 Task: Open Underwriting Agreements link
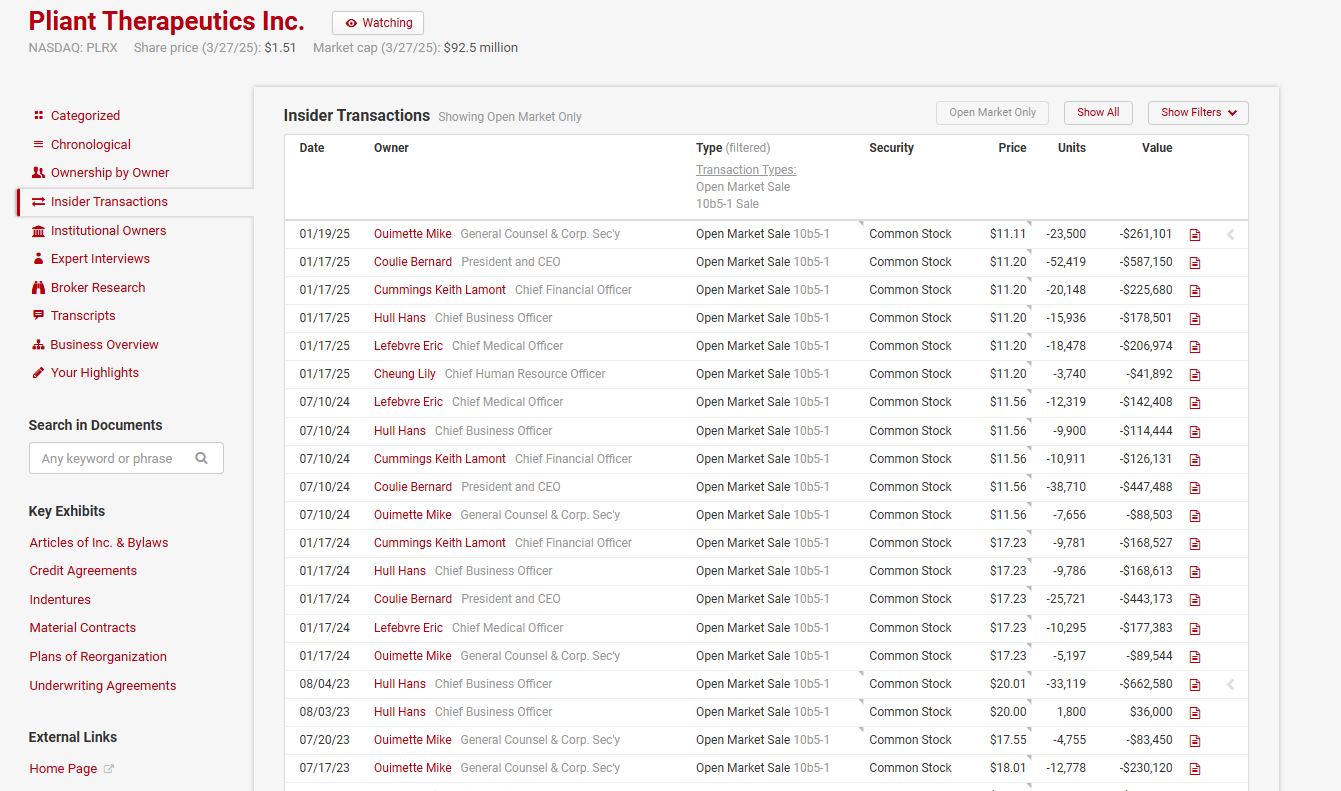(103, 686)
